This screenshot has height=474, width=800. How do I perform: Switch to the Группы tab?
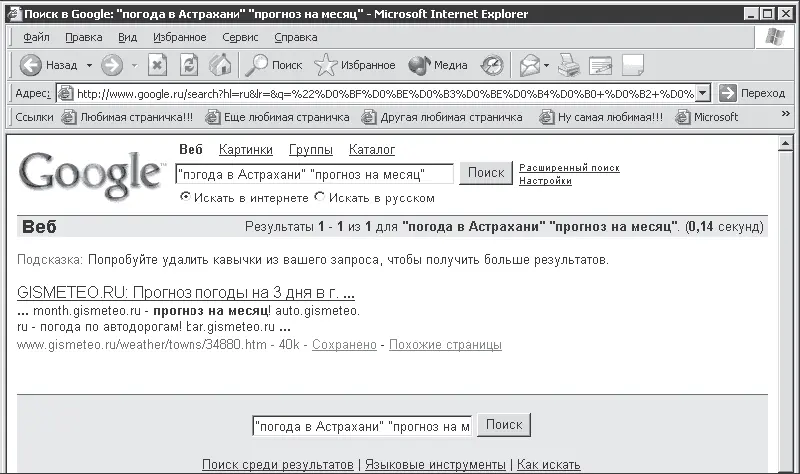pos(311,149)
